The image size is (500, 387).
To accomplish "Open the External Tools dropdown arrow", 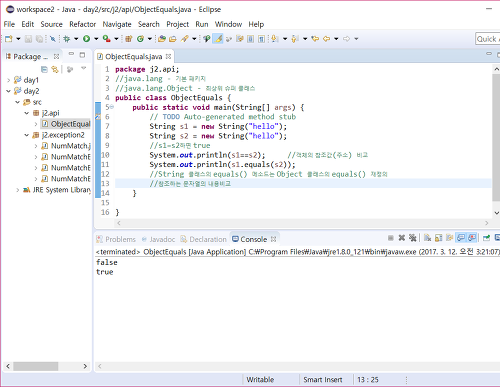I will pos(116,39).
